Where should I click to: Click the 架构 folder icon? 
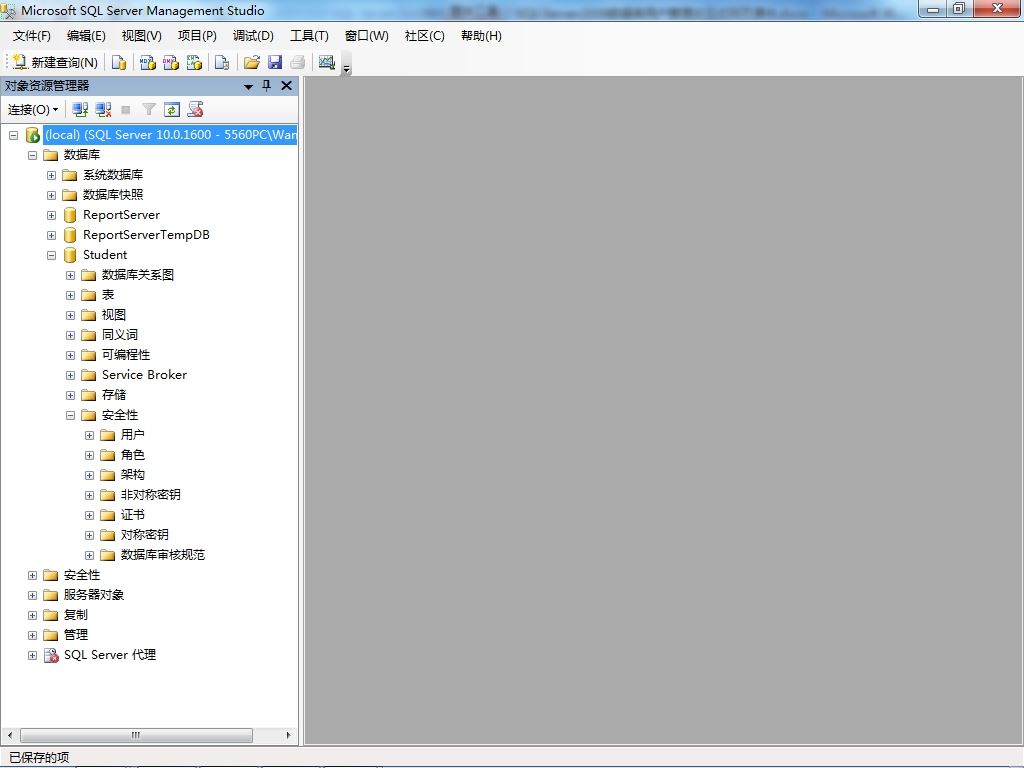coord(108,475)
